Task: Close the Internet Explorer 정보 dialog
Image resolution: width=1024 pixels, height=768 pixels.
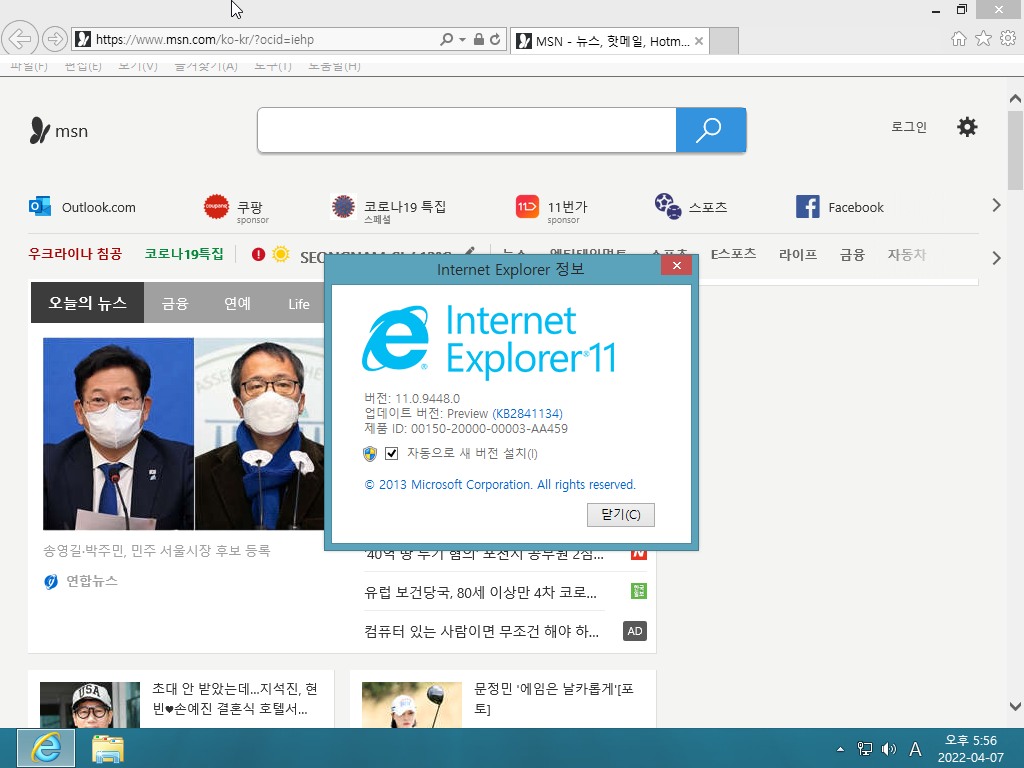Action: 677,265
